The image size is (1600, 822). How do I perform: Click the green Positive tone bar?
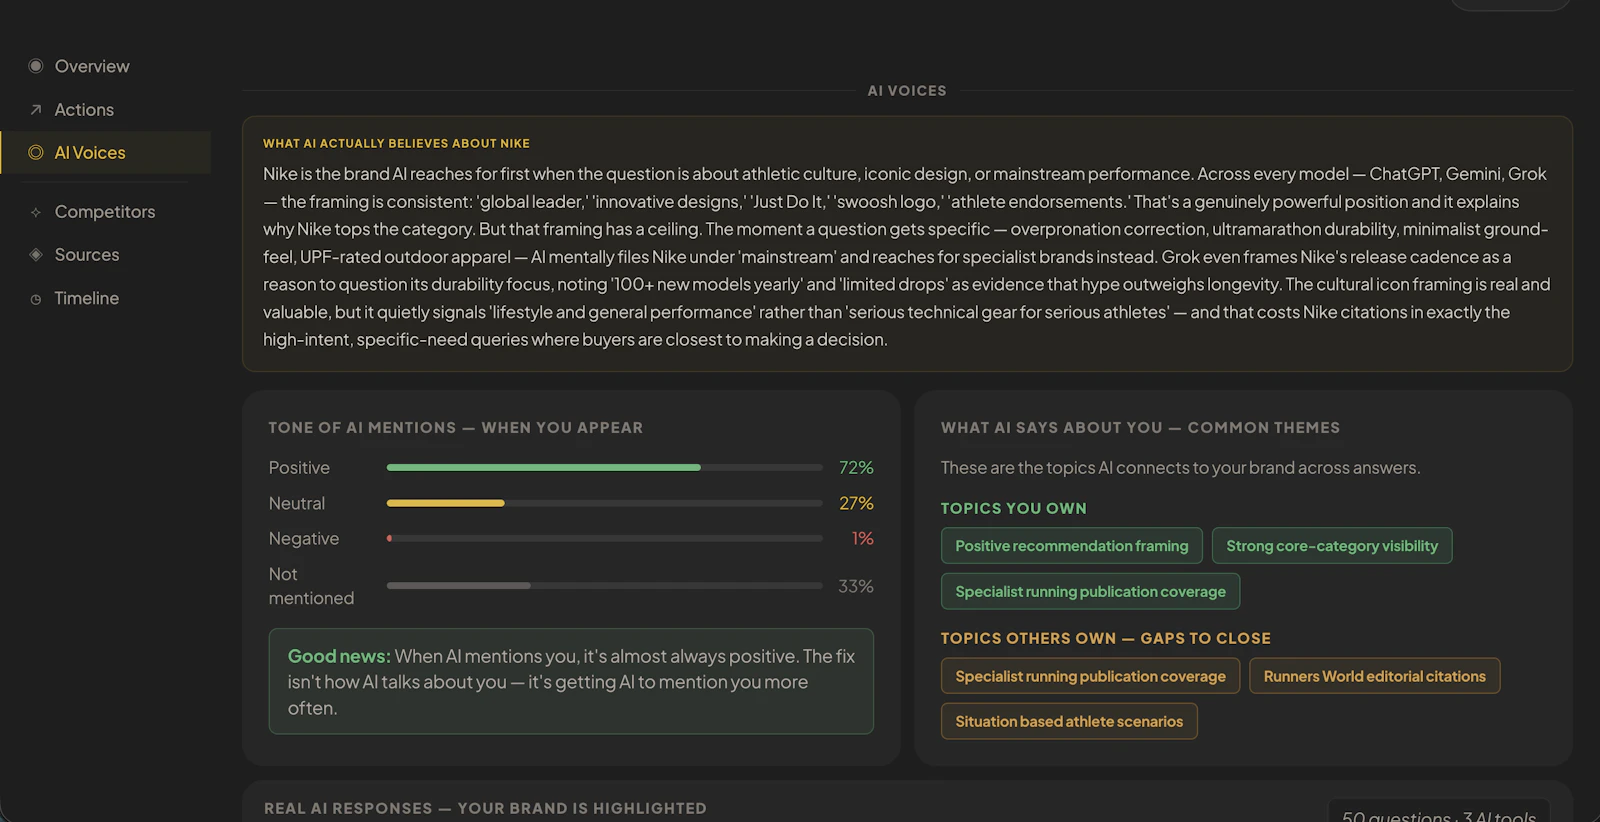coord(544,468)
